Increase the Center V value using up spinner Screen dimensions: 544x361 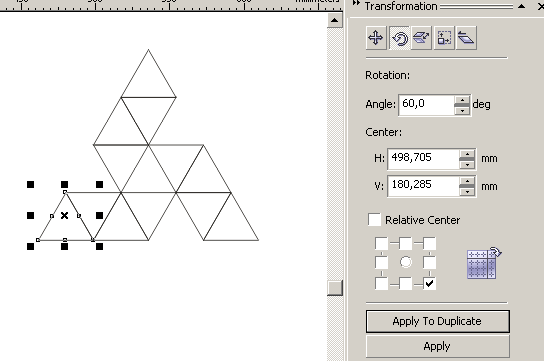pyautogui.click(x=467, y=181)
